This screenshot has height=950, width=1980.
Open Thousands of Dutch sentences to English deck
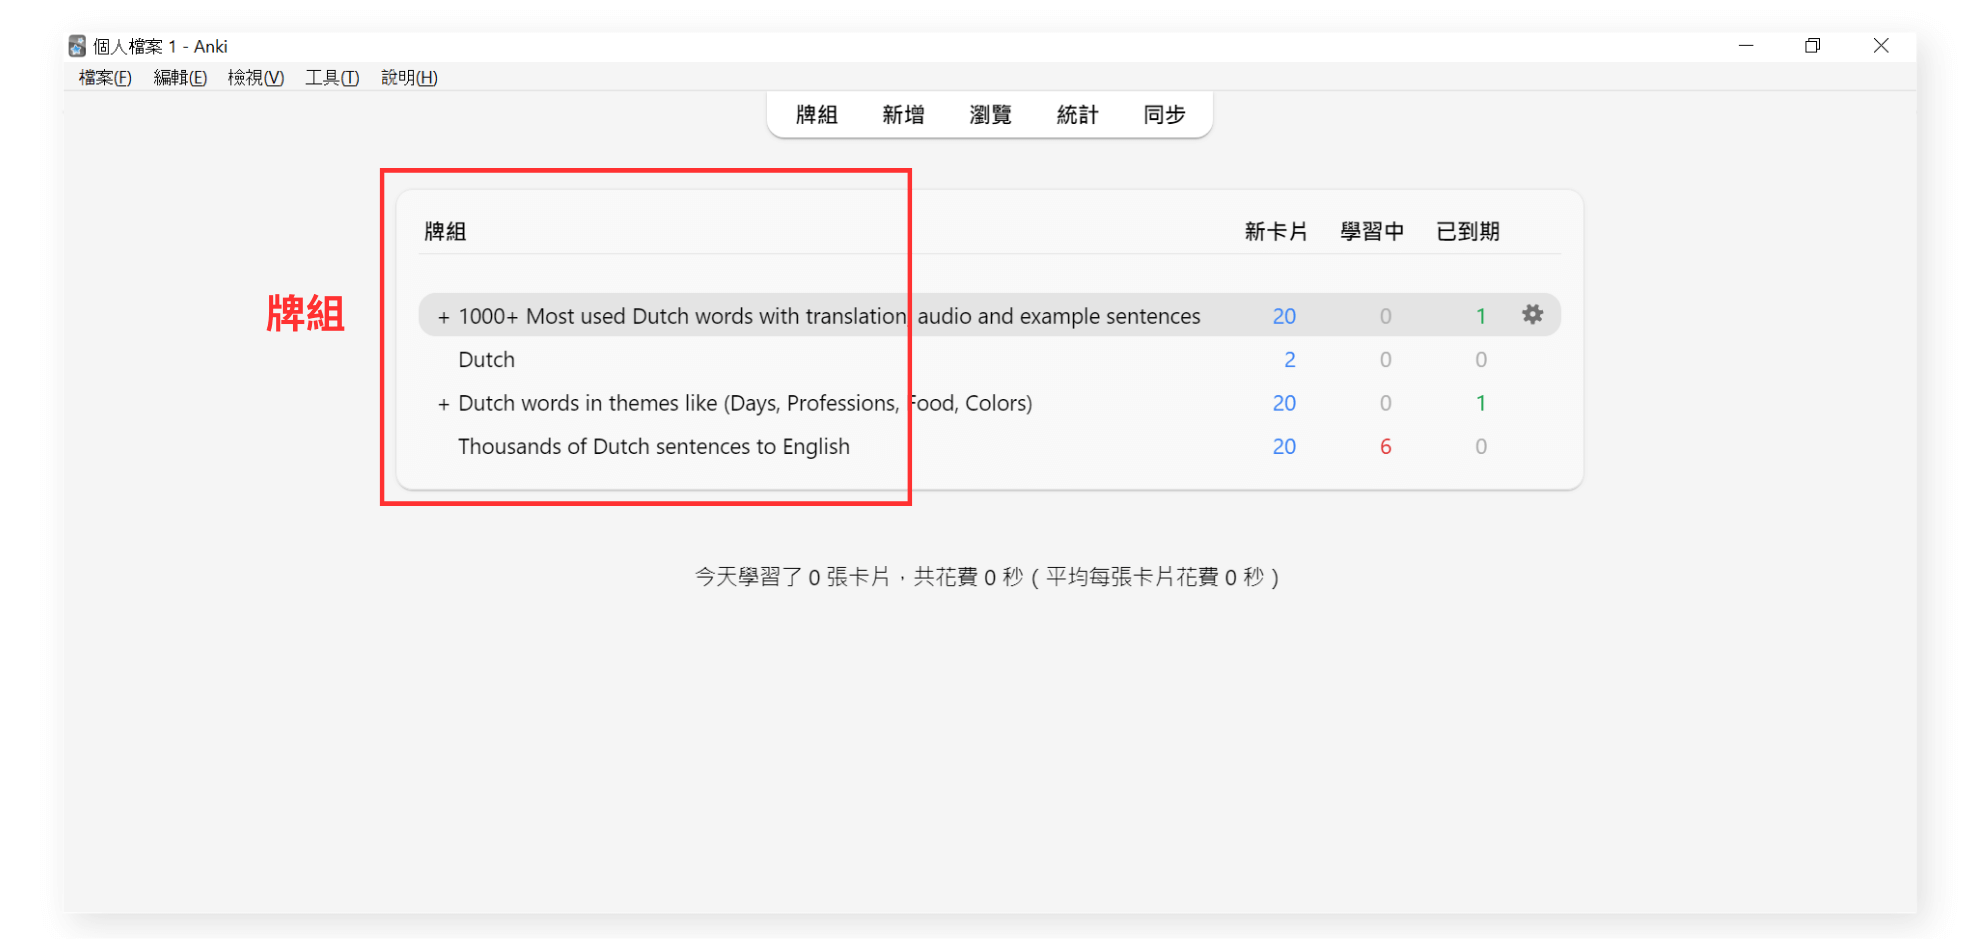(x=653, y=447)
